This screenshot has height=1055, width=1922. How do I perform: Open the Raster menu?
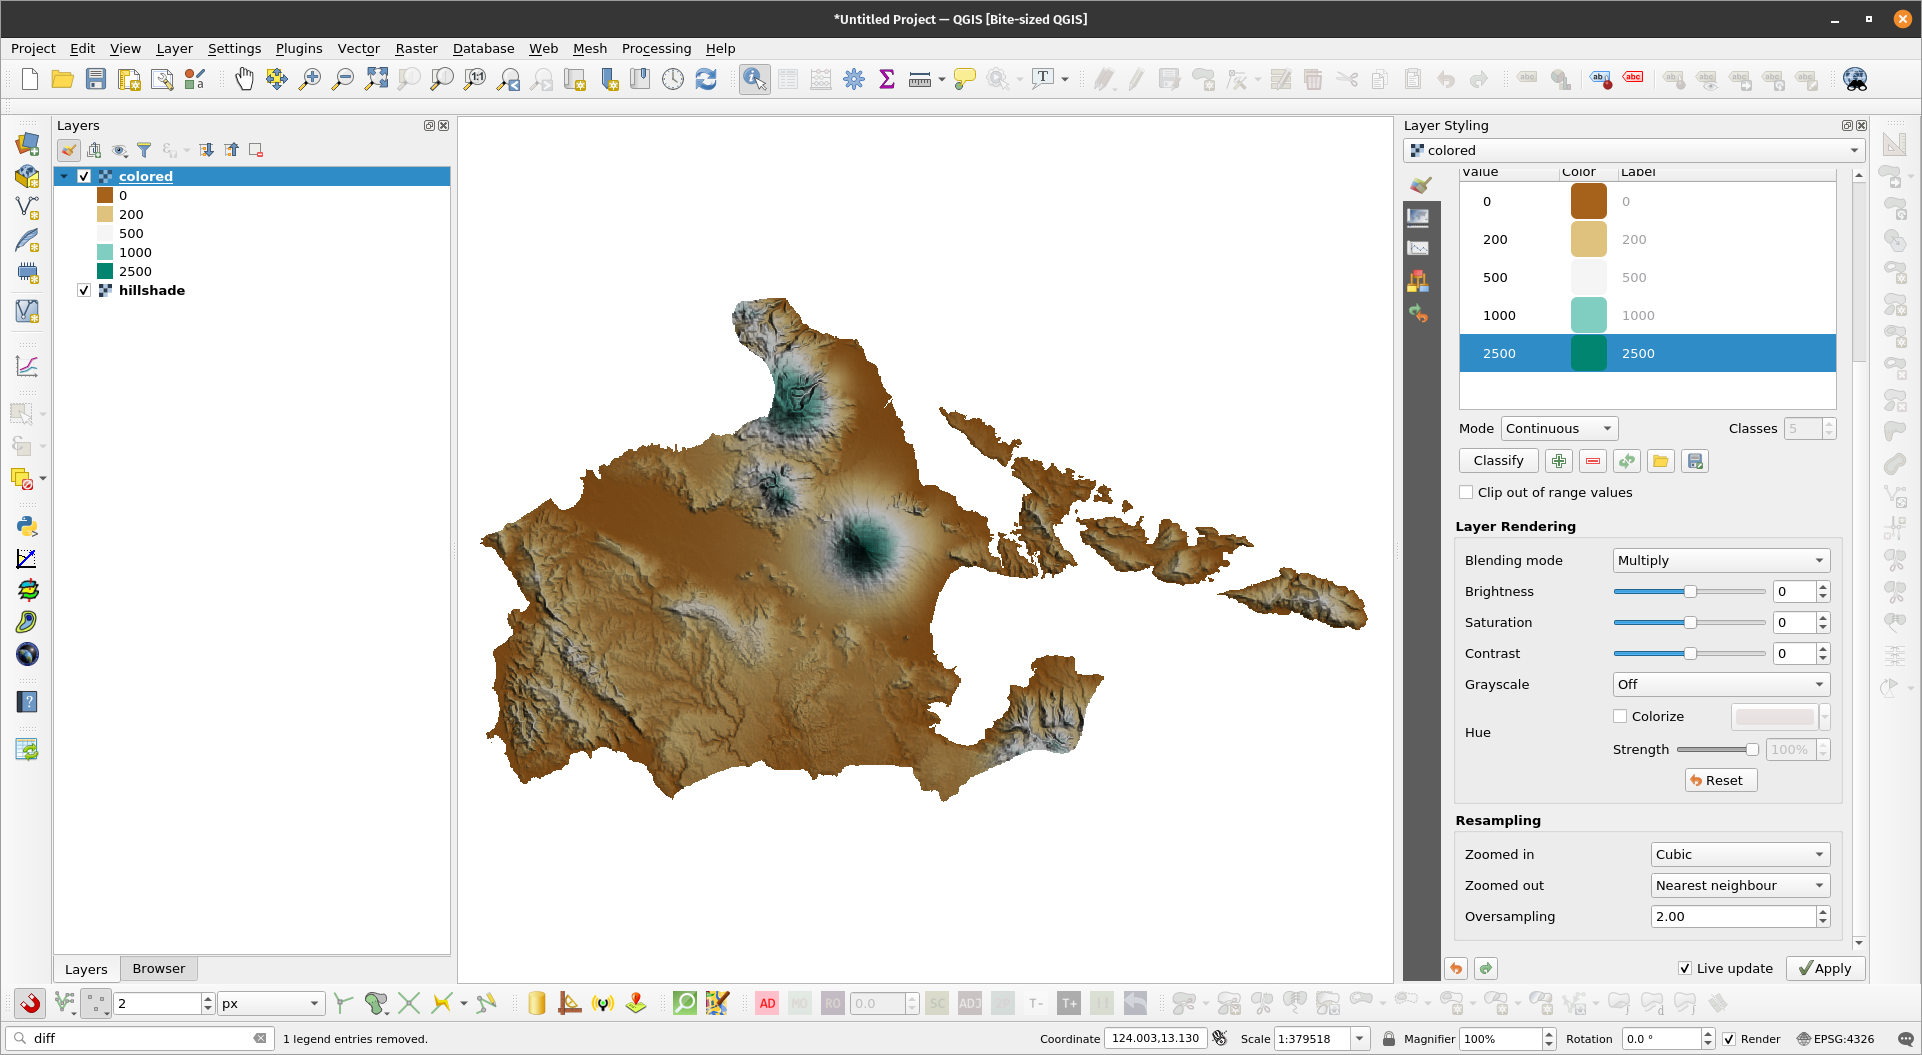pos(416,48)
